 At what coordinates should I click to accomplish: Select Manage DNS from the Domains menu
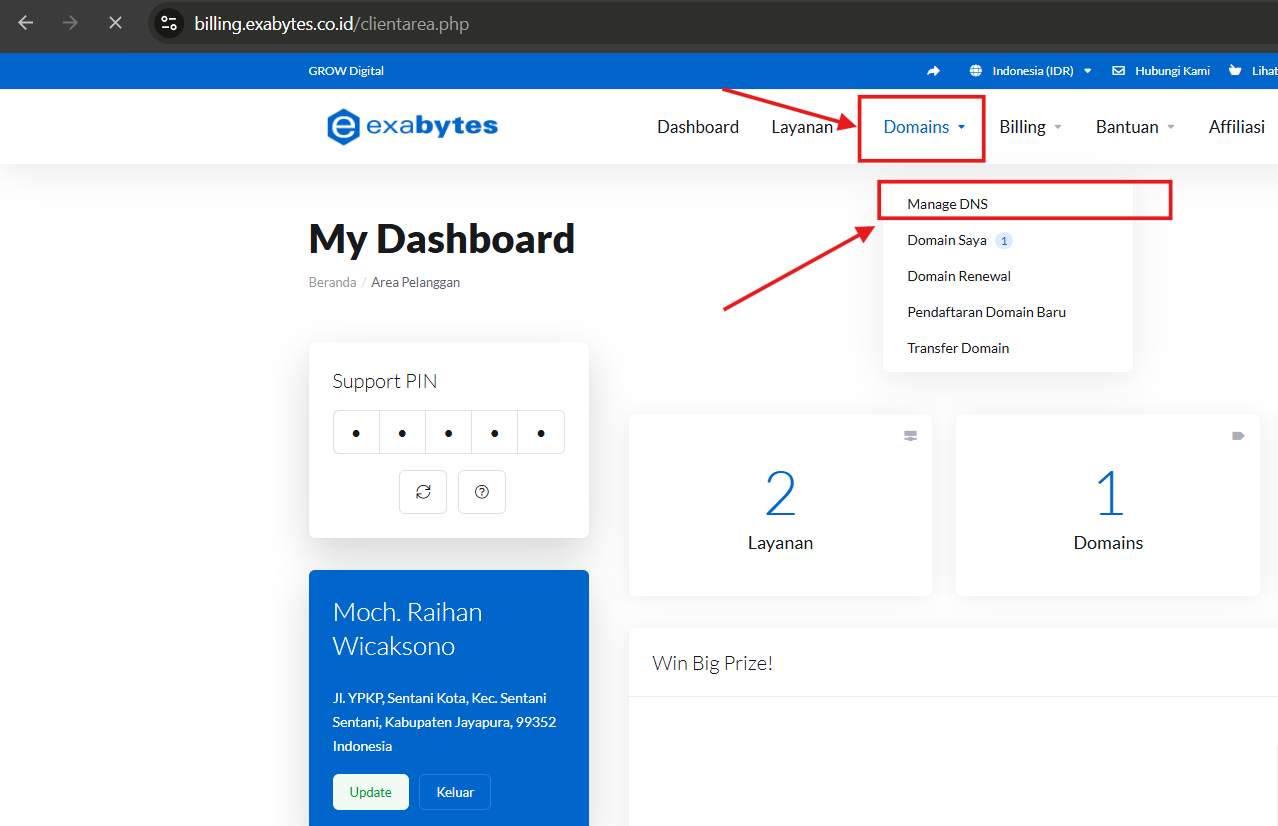coord(947,203)
